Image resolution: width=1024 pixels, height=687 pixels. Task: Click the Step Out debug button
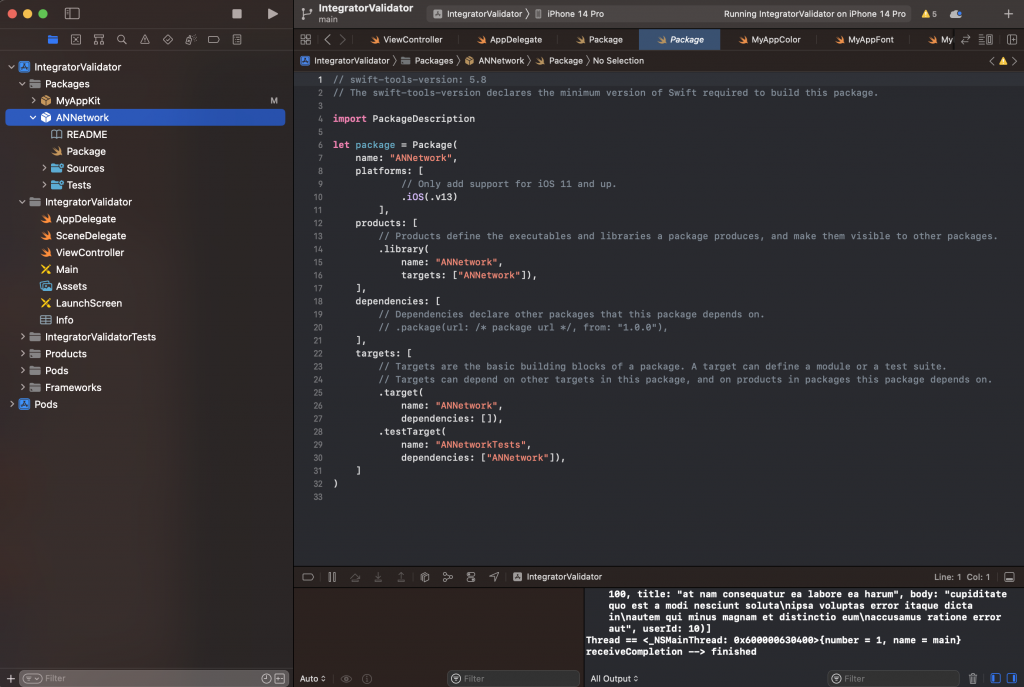point(401,577)
